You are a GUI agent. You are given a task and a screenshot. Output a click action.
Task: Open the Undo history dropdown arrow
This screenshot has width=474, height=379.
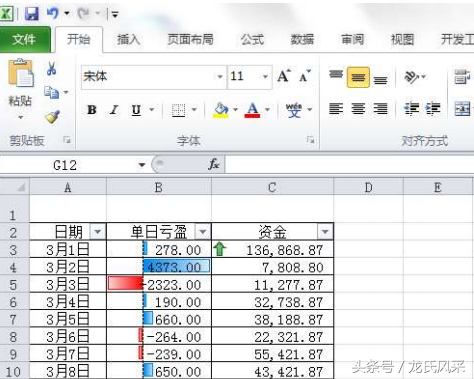[x=67, y=14]
